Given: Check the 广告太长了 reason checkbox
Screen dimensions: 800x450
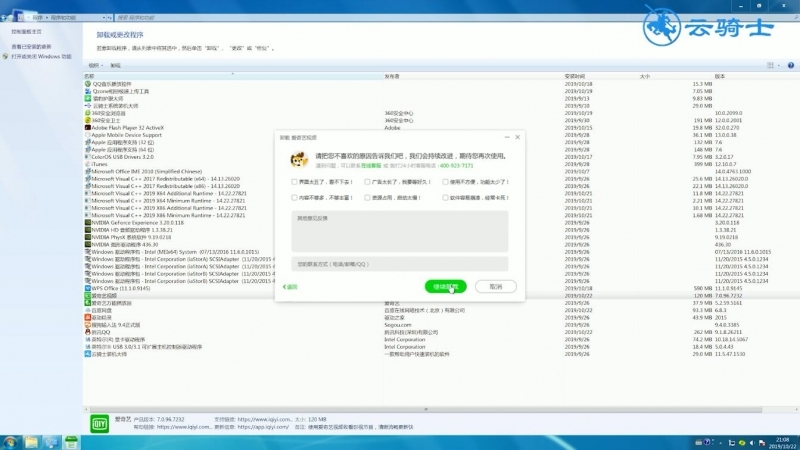Looking at the screenshot, I should pos(367,182).
